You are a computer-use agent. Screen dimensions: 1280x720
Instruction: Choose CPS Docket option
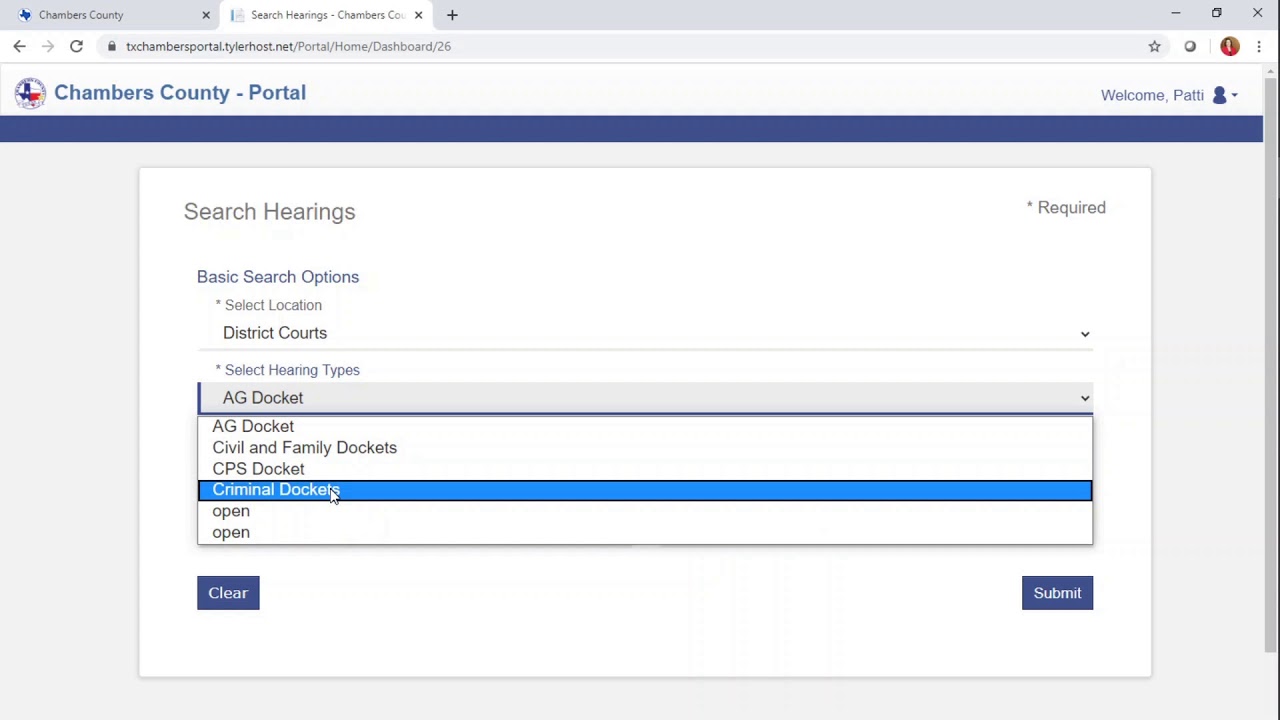point(645,469)
